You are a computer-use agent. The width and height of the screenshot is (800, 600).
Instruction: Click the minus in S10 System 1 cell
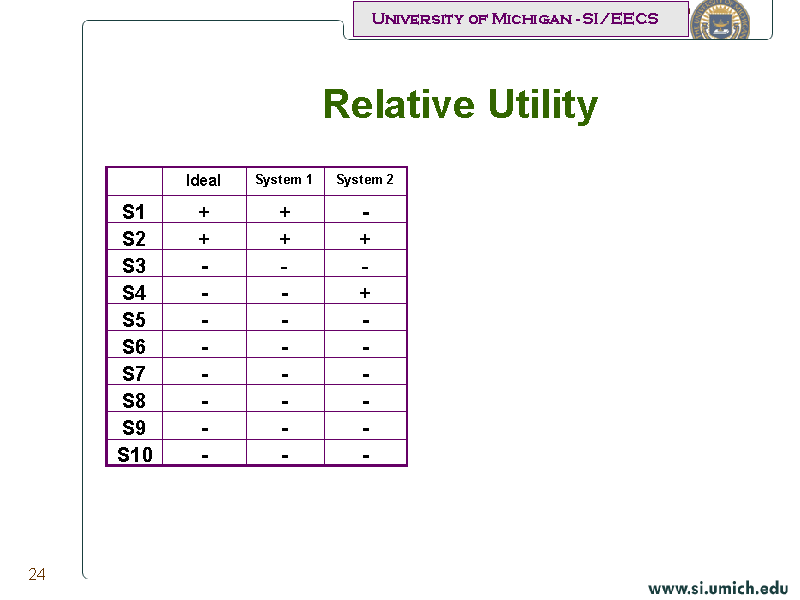pos(285,457)
